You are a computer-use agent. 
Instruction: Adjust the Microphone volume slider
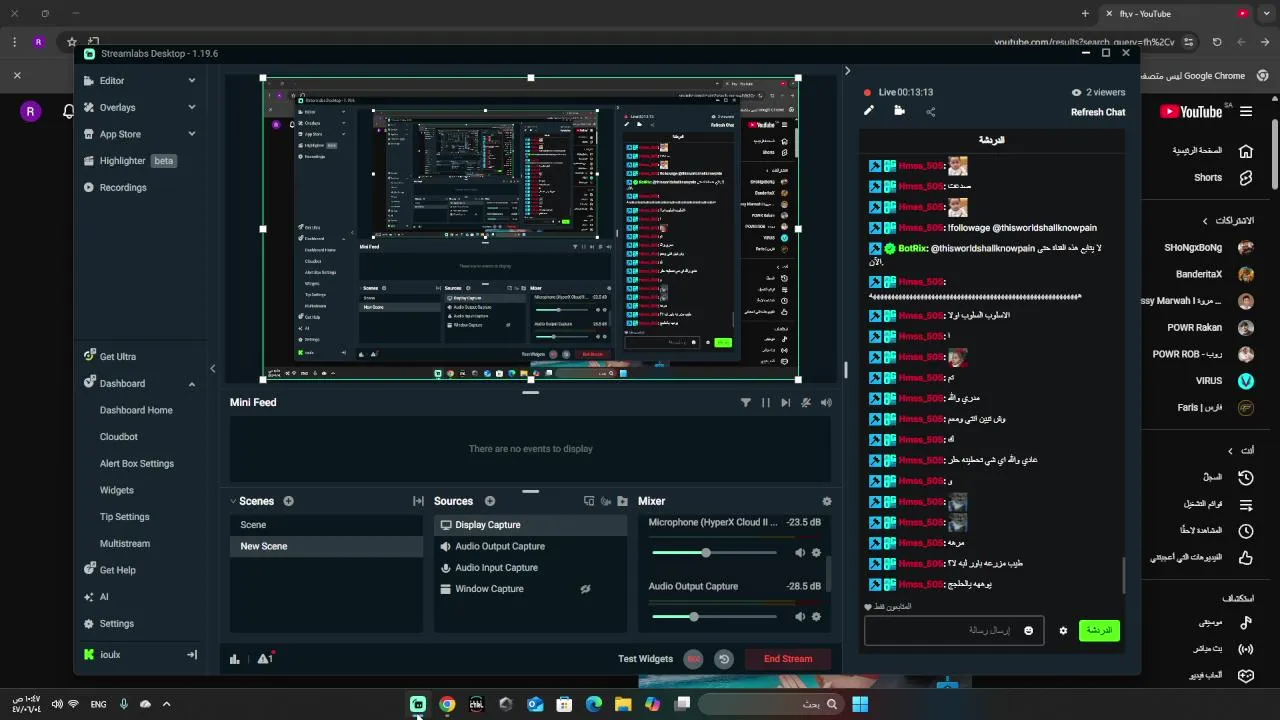click(714, 553)
